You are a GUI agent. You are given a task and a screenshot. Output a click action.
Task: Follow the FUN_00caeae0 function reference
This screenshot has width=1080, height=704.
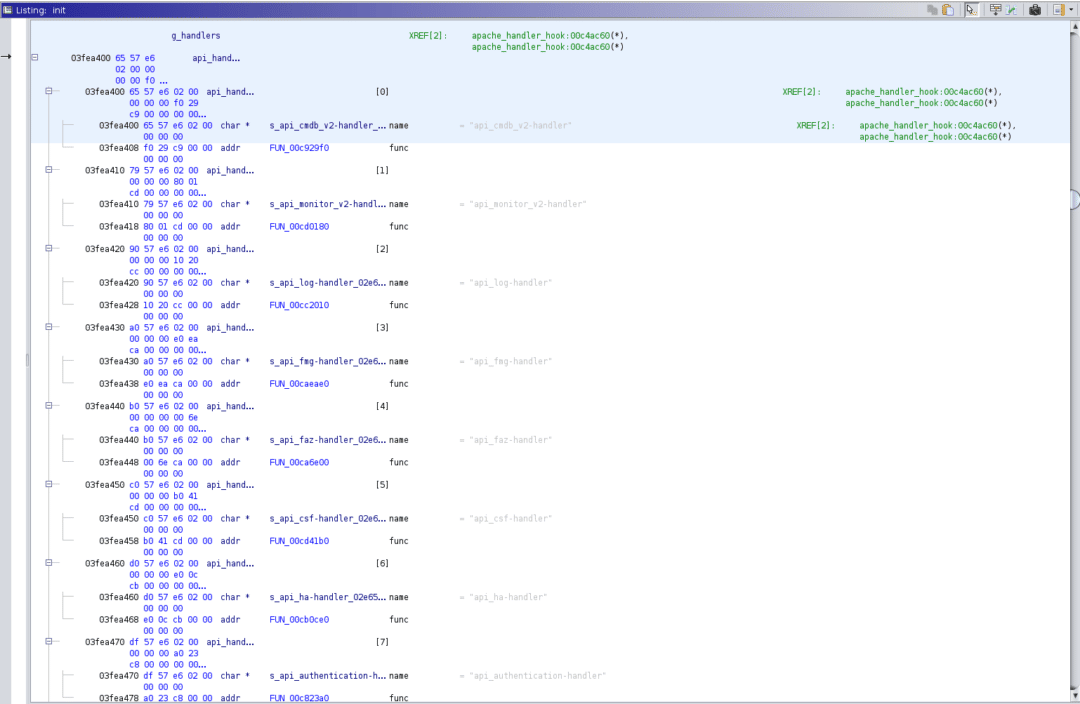point(299,384)
